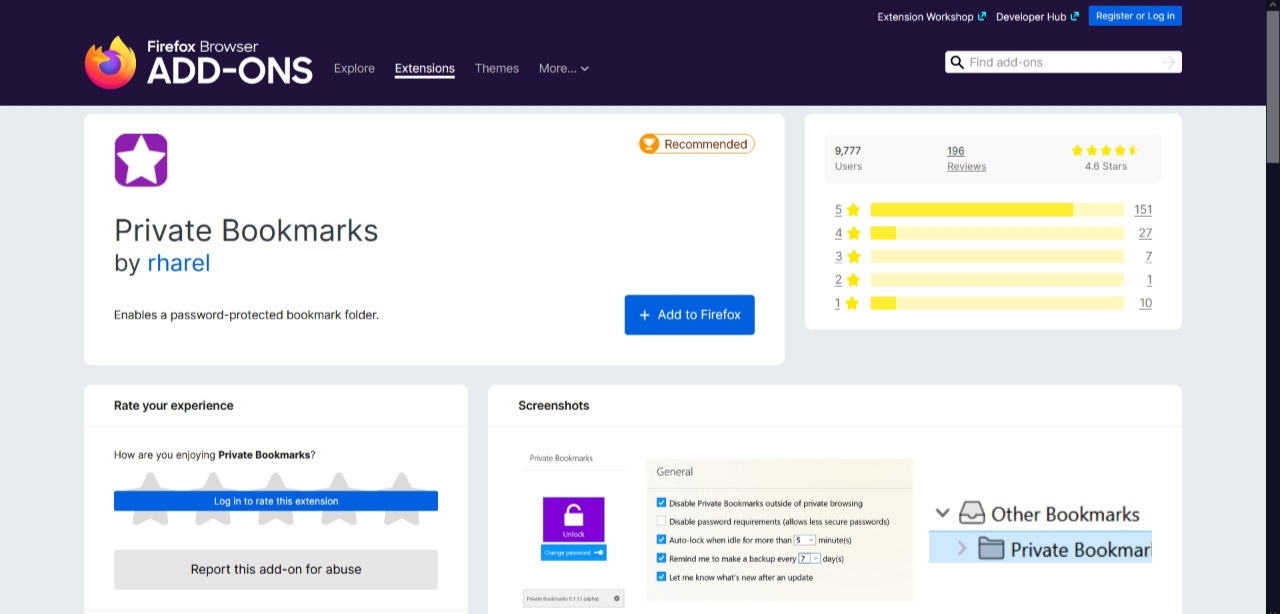Toggle Auto-lock when idle checkbox
The image size is (1280, 614).
tap(661, 540)
